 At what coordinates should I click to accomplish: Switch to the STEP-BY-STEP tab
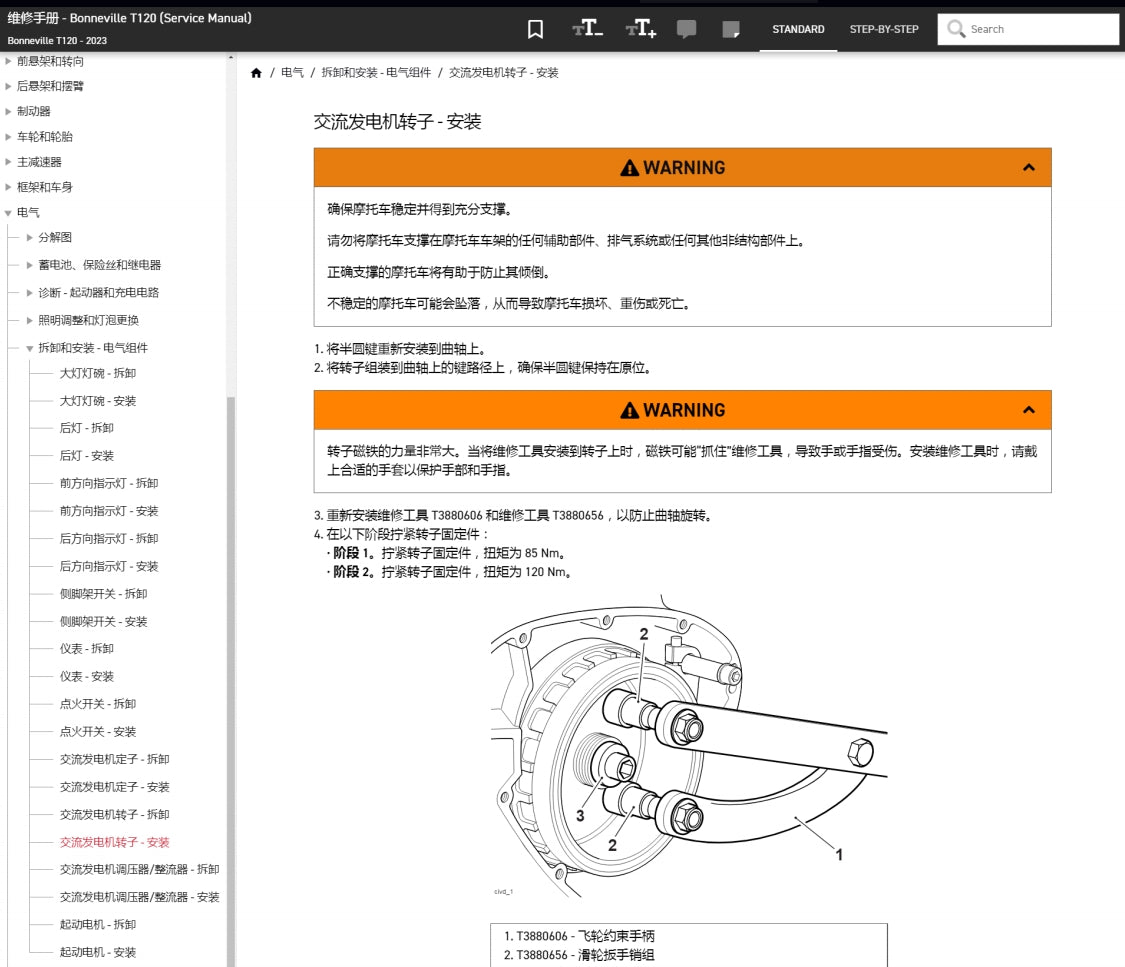883,30
